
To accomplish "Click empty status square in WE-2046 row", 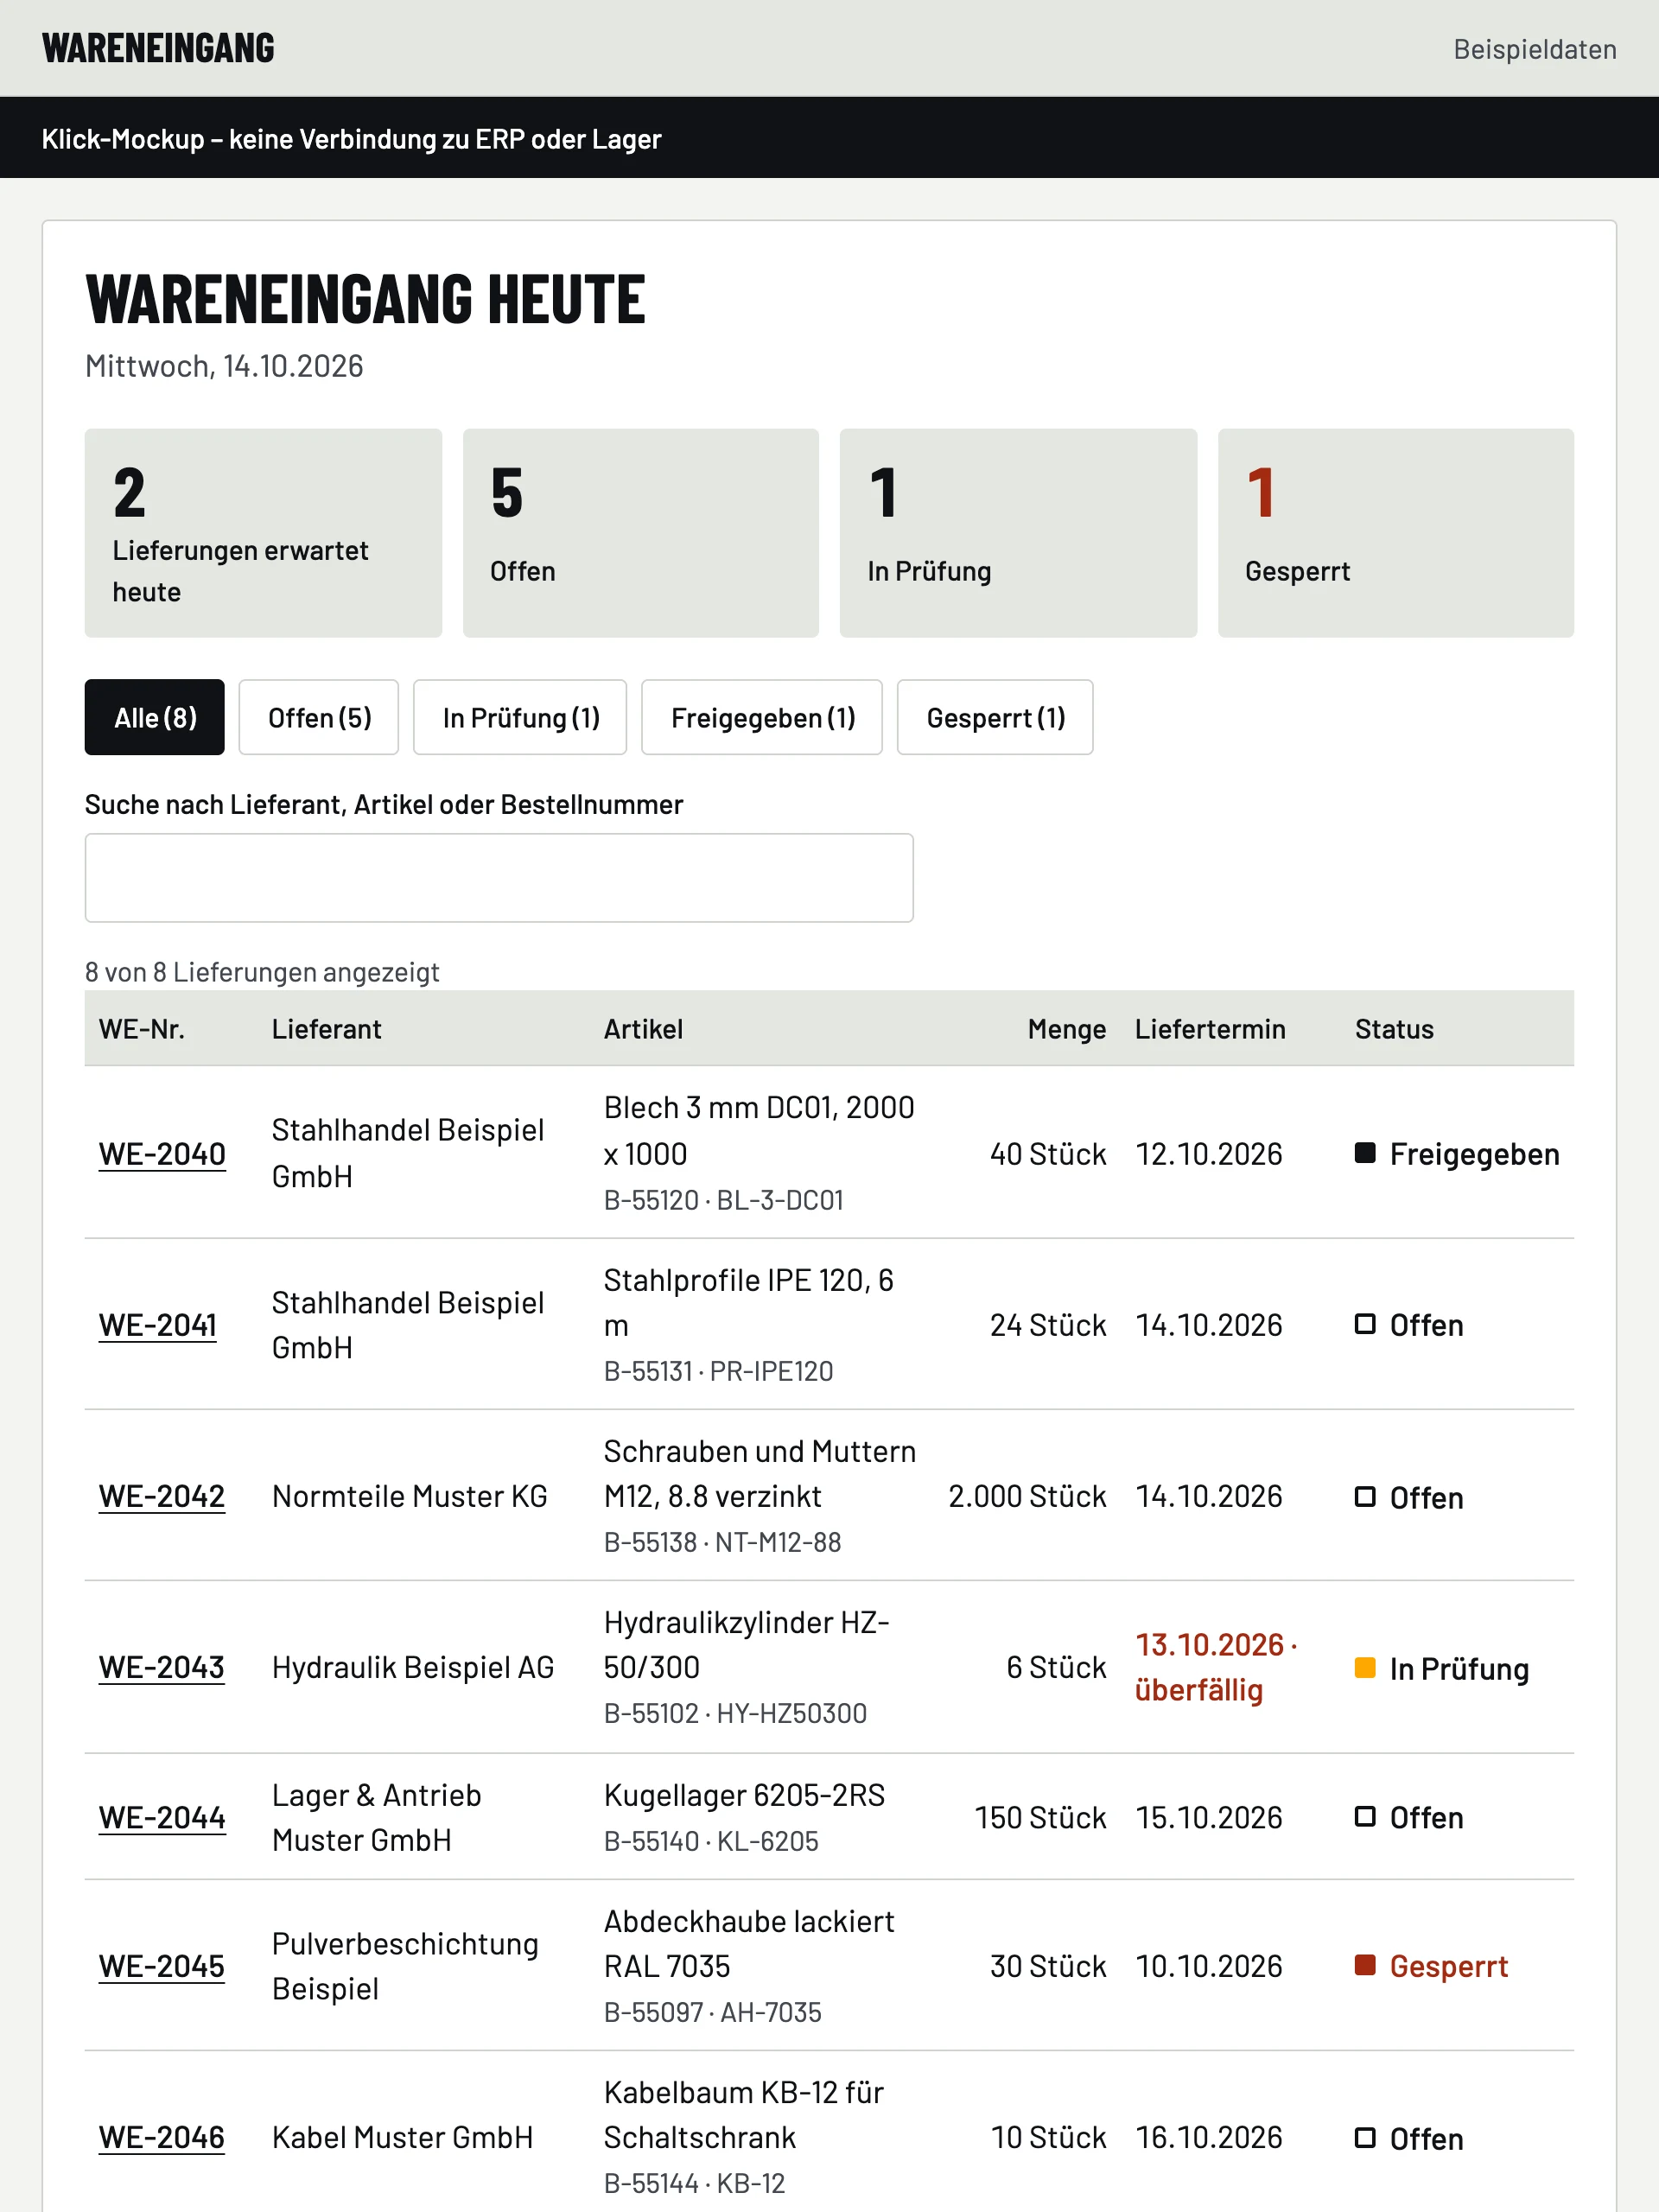I will coord(1365,2137).
